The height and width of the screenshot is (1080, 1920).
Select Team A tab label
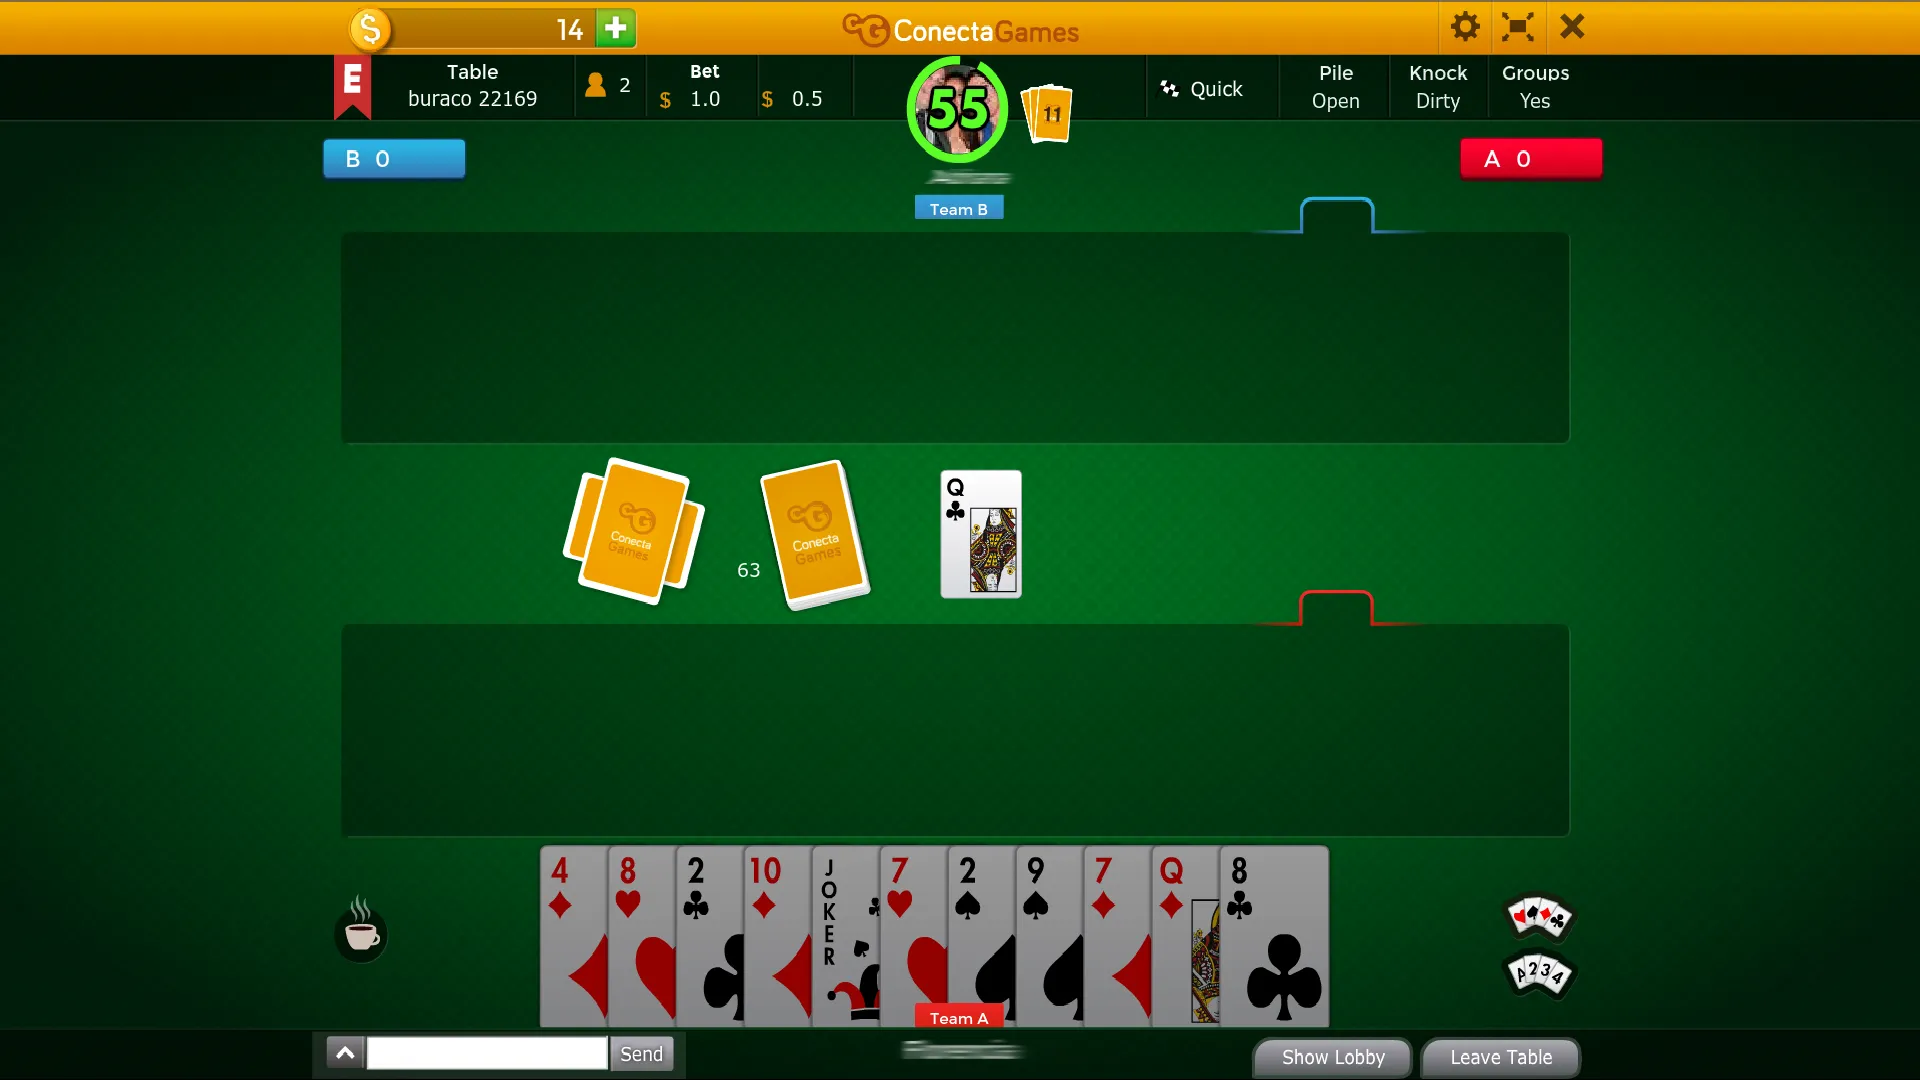(x=959, y=1017)
